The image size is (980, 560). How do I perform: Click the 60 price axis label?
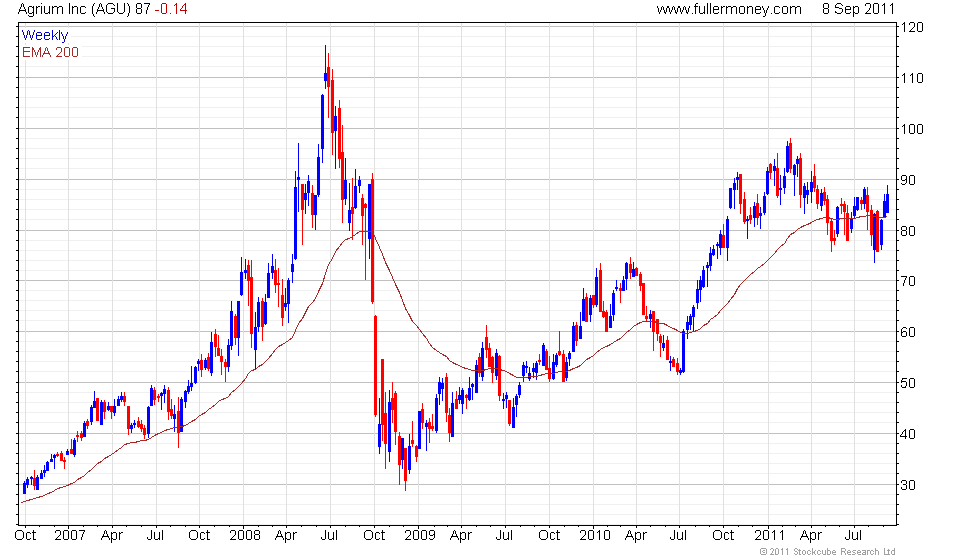(x=908, y=332)
